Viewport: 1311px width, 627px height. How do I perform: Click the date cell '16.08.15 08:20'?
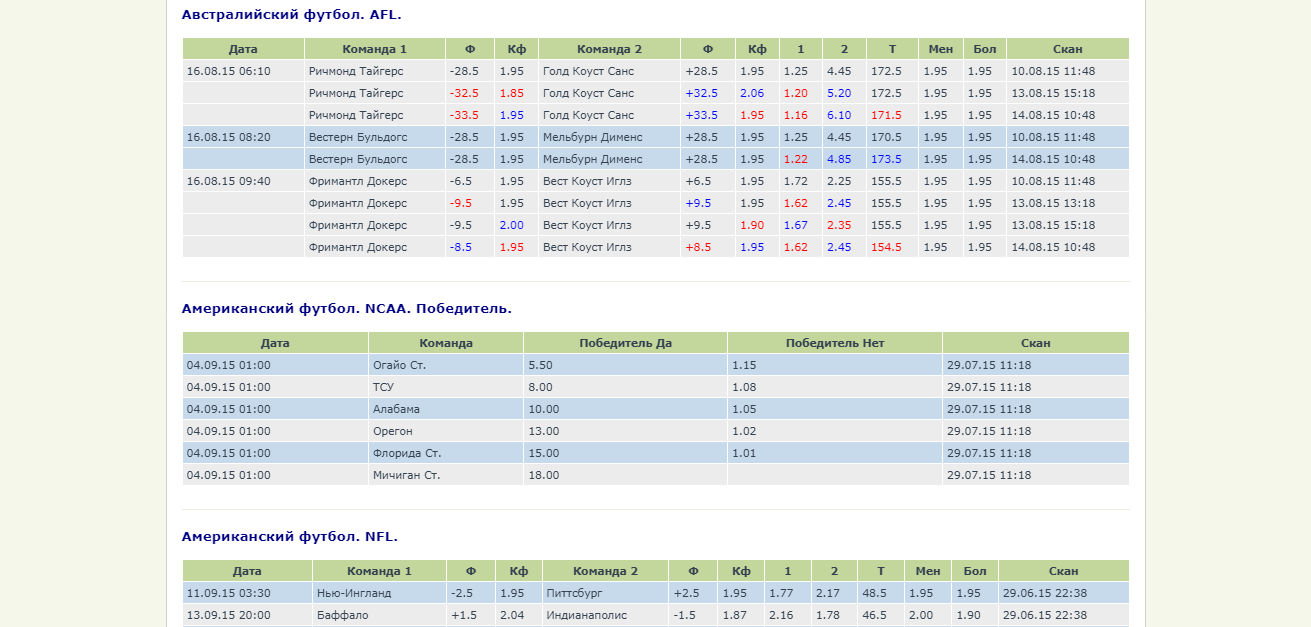click(x=228, y=137)
